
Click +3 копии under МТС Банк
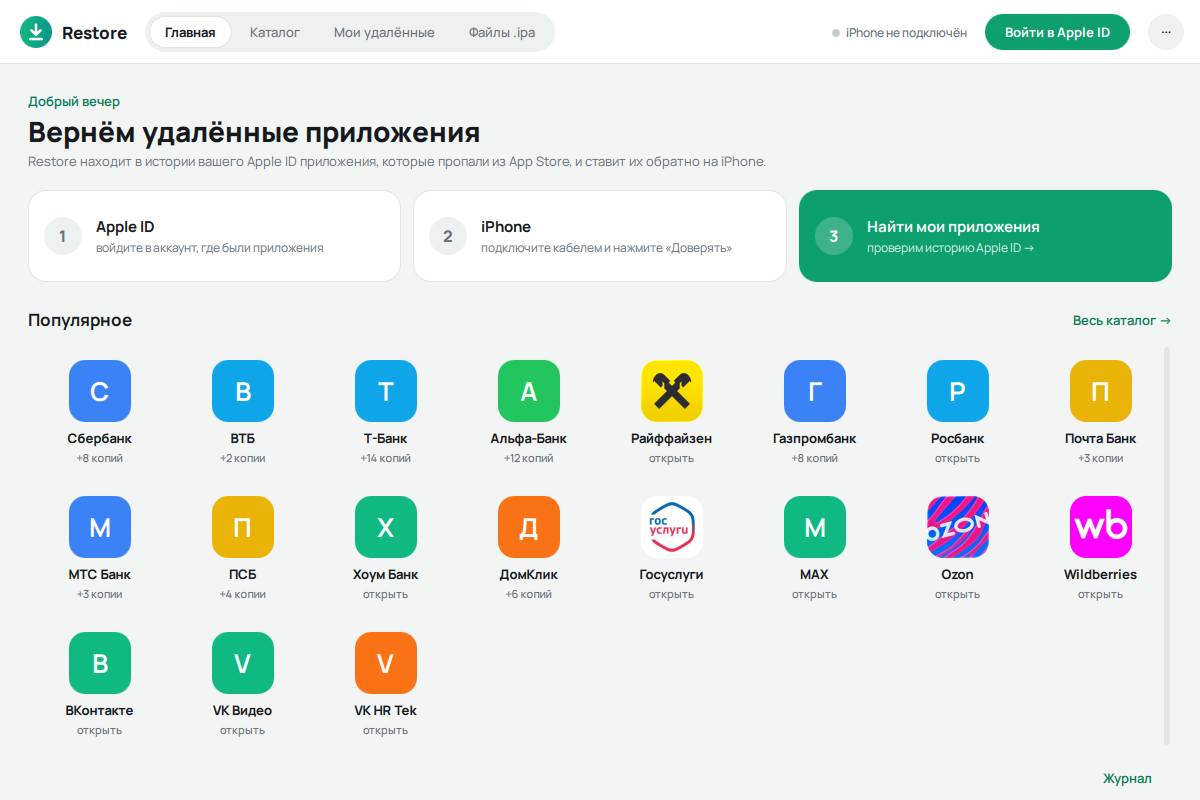click(x=100, y=594)
